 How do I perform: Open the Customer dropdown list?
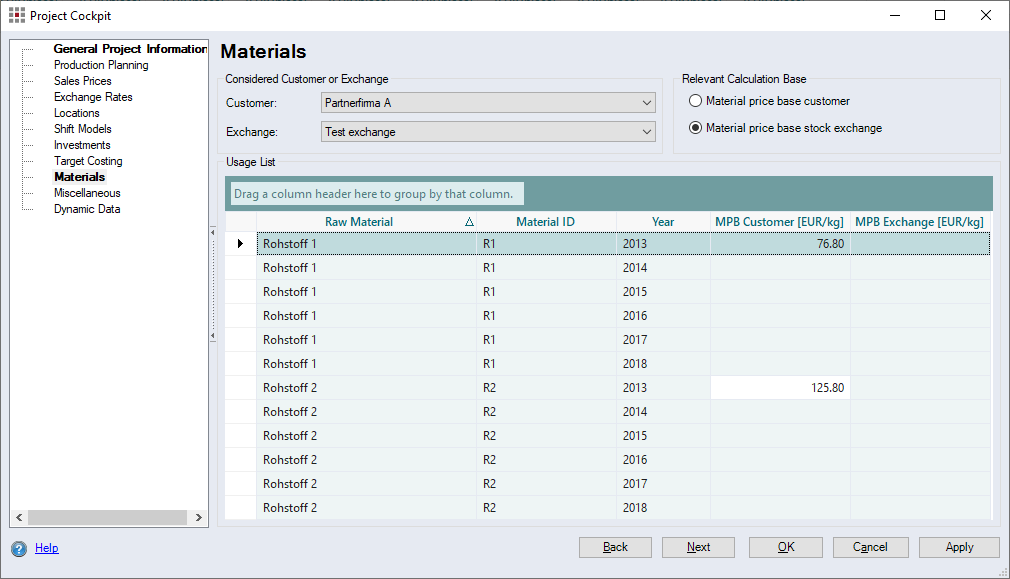[646, 103]
